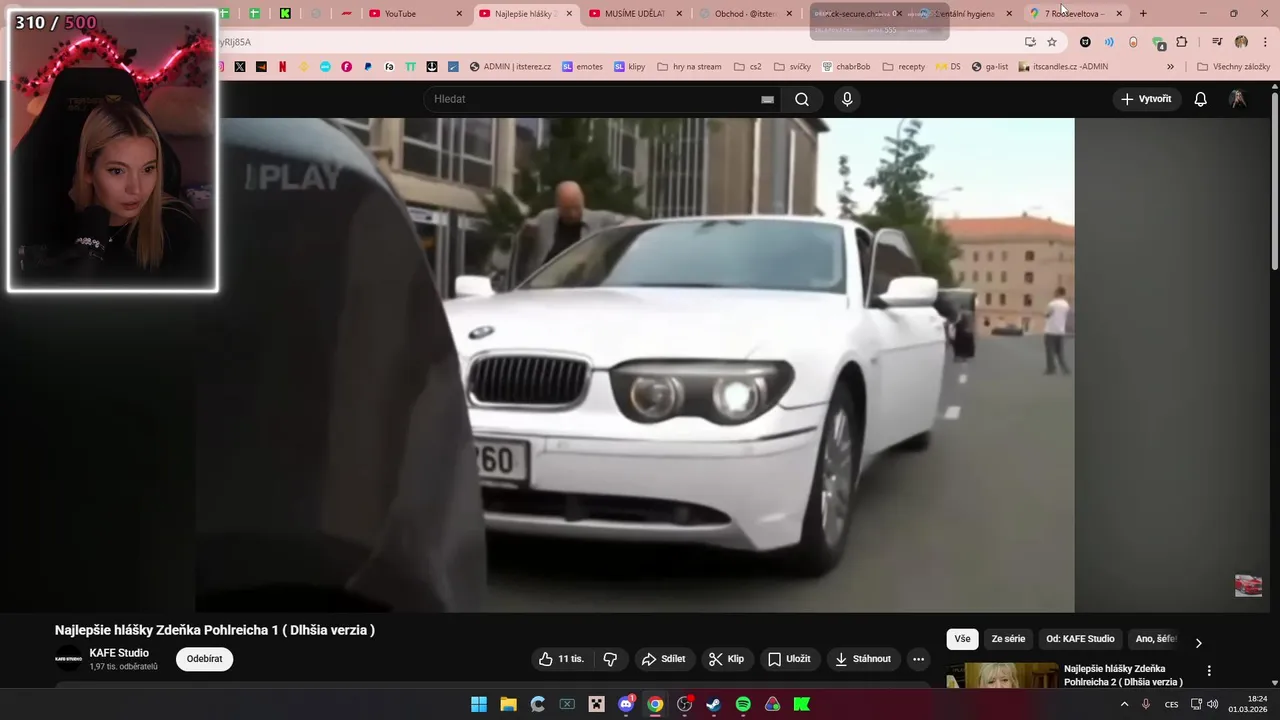The image size is (1280, 720).
Task: Open Chrome profile avatar in toolbar
Action: (x=1241, y=42)
